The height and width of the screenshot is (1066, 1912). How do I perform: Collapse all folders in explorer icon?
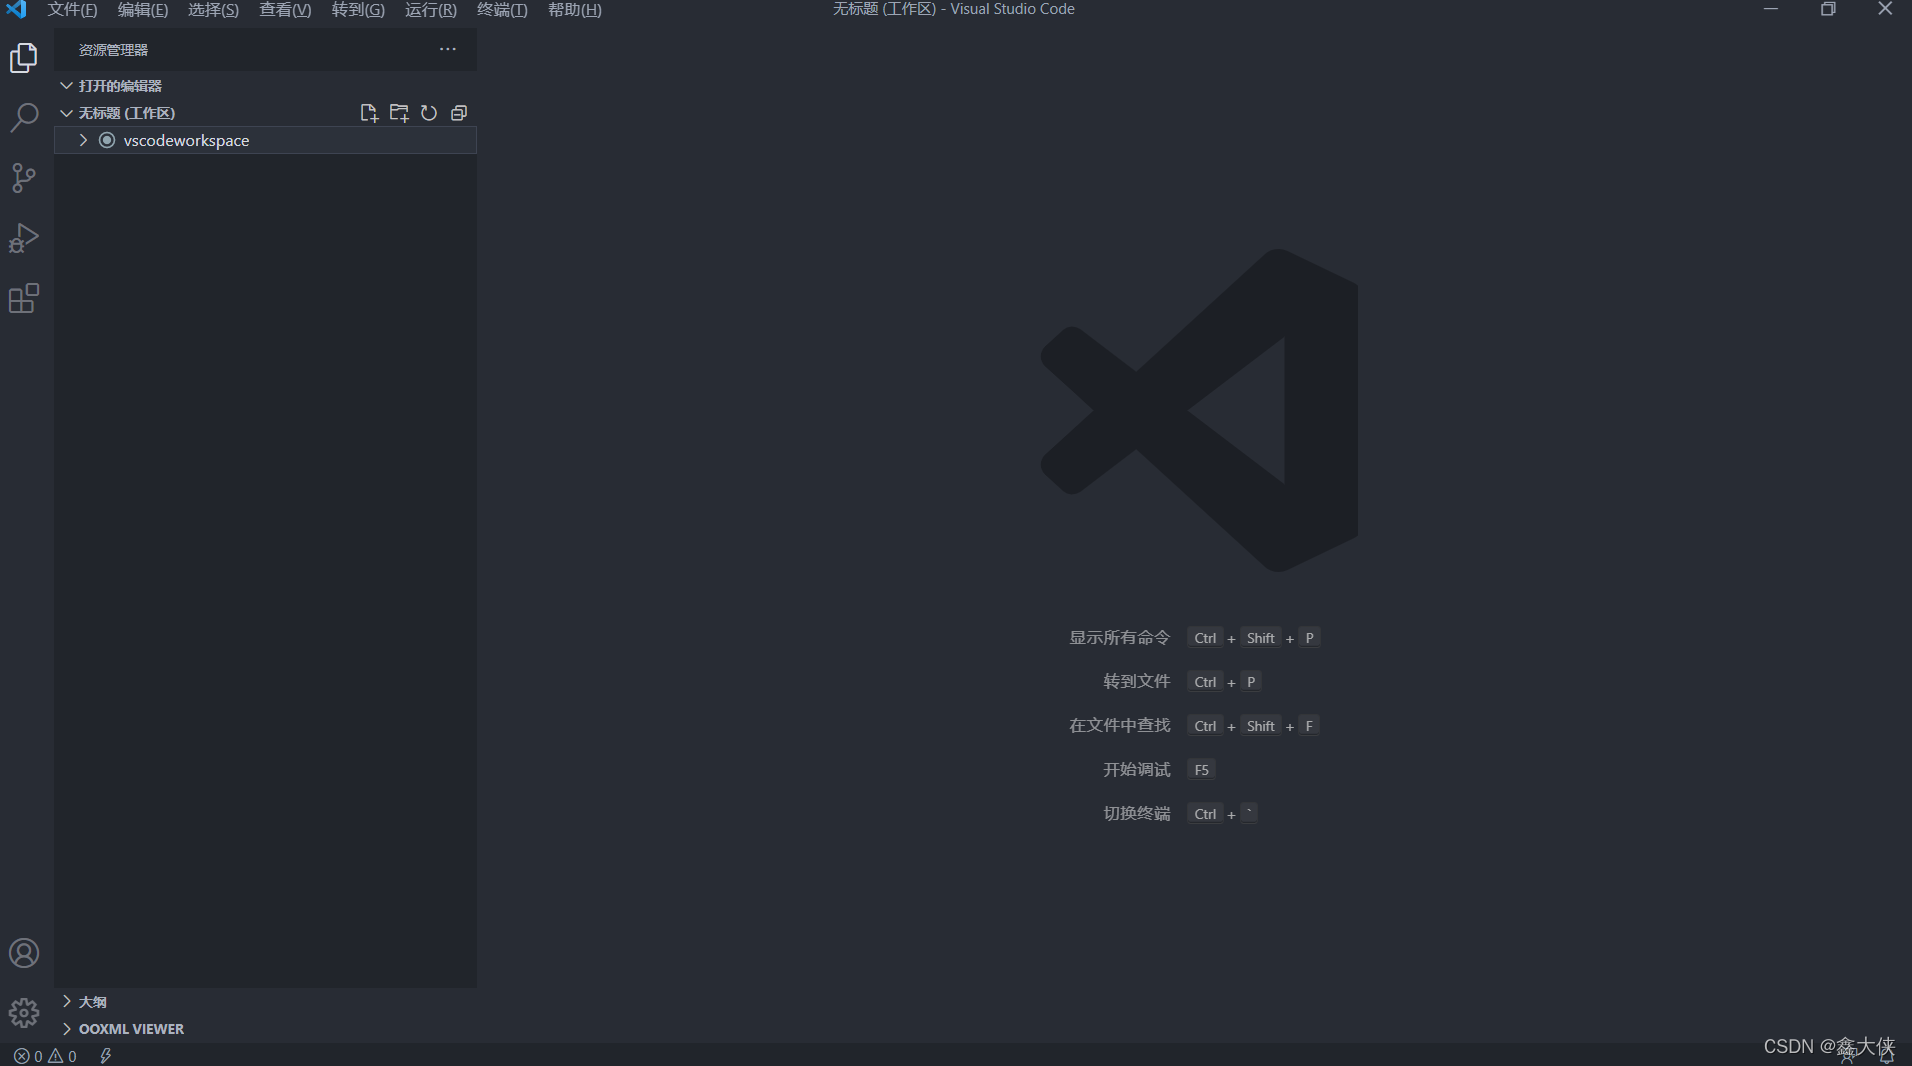coord(459,113)
